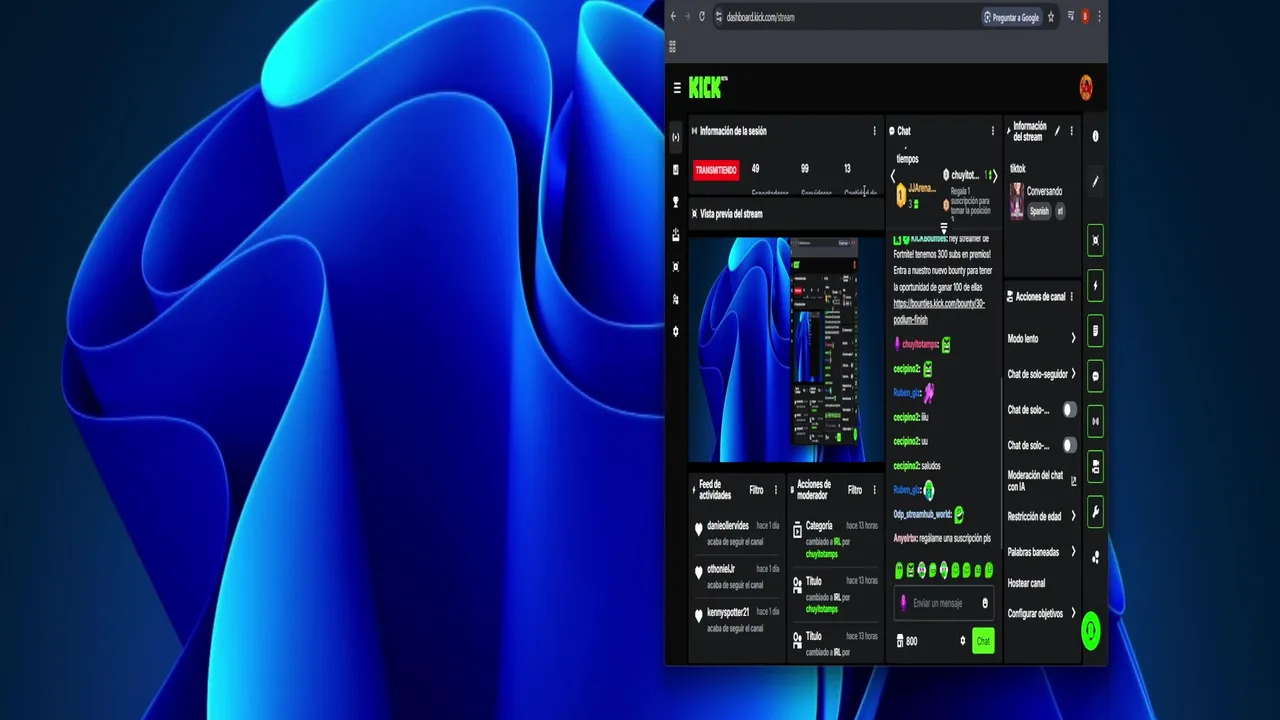Go to previous leaderboard with the left chevron
The height and width of the screenshot is (720, 1280).
click(893, 176)
